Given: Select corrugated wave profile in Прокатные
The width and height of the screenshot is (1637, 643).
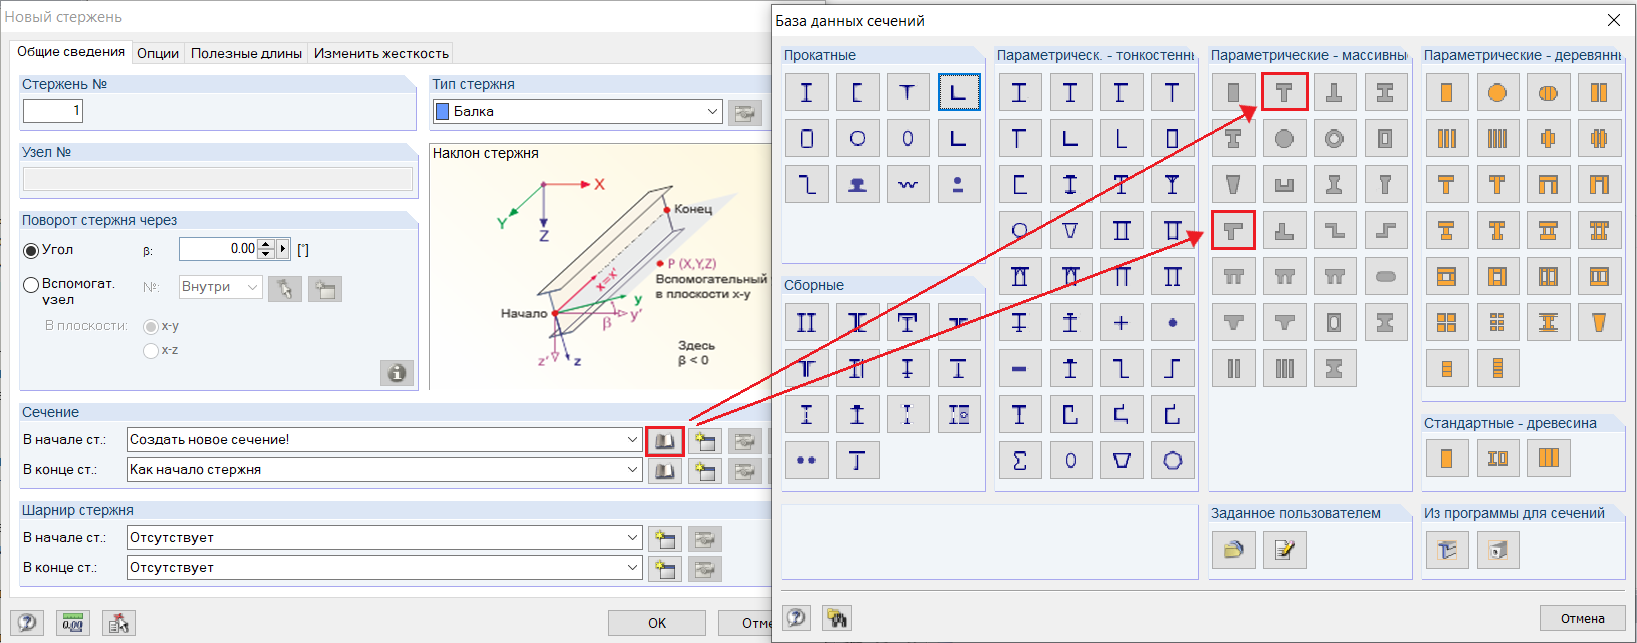Looking at the screenshot, I should [907, 185].
